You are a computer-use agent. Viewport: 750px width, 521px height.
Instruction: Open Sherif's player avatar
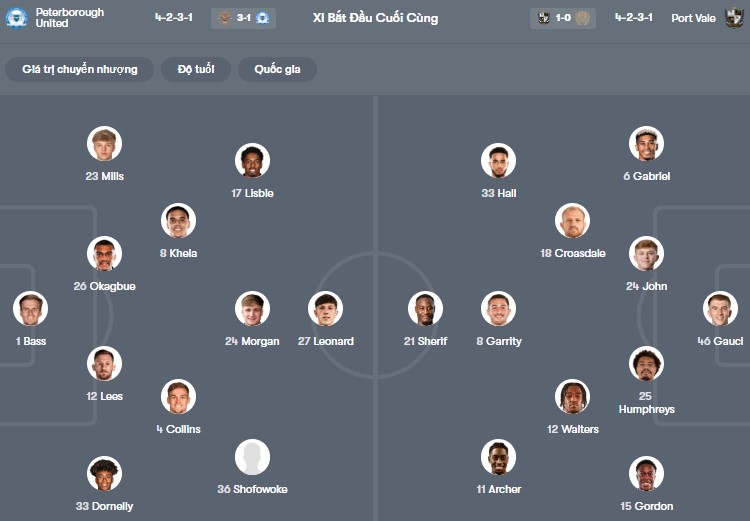(x=425, y=309)
